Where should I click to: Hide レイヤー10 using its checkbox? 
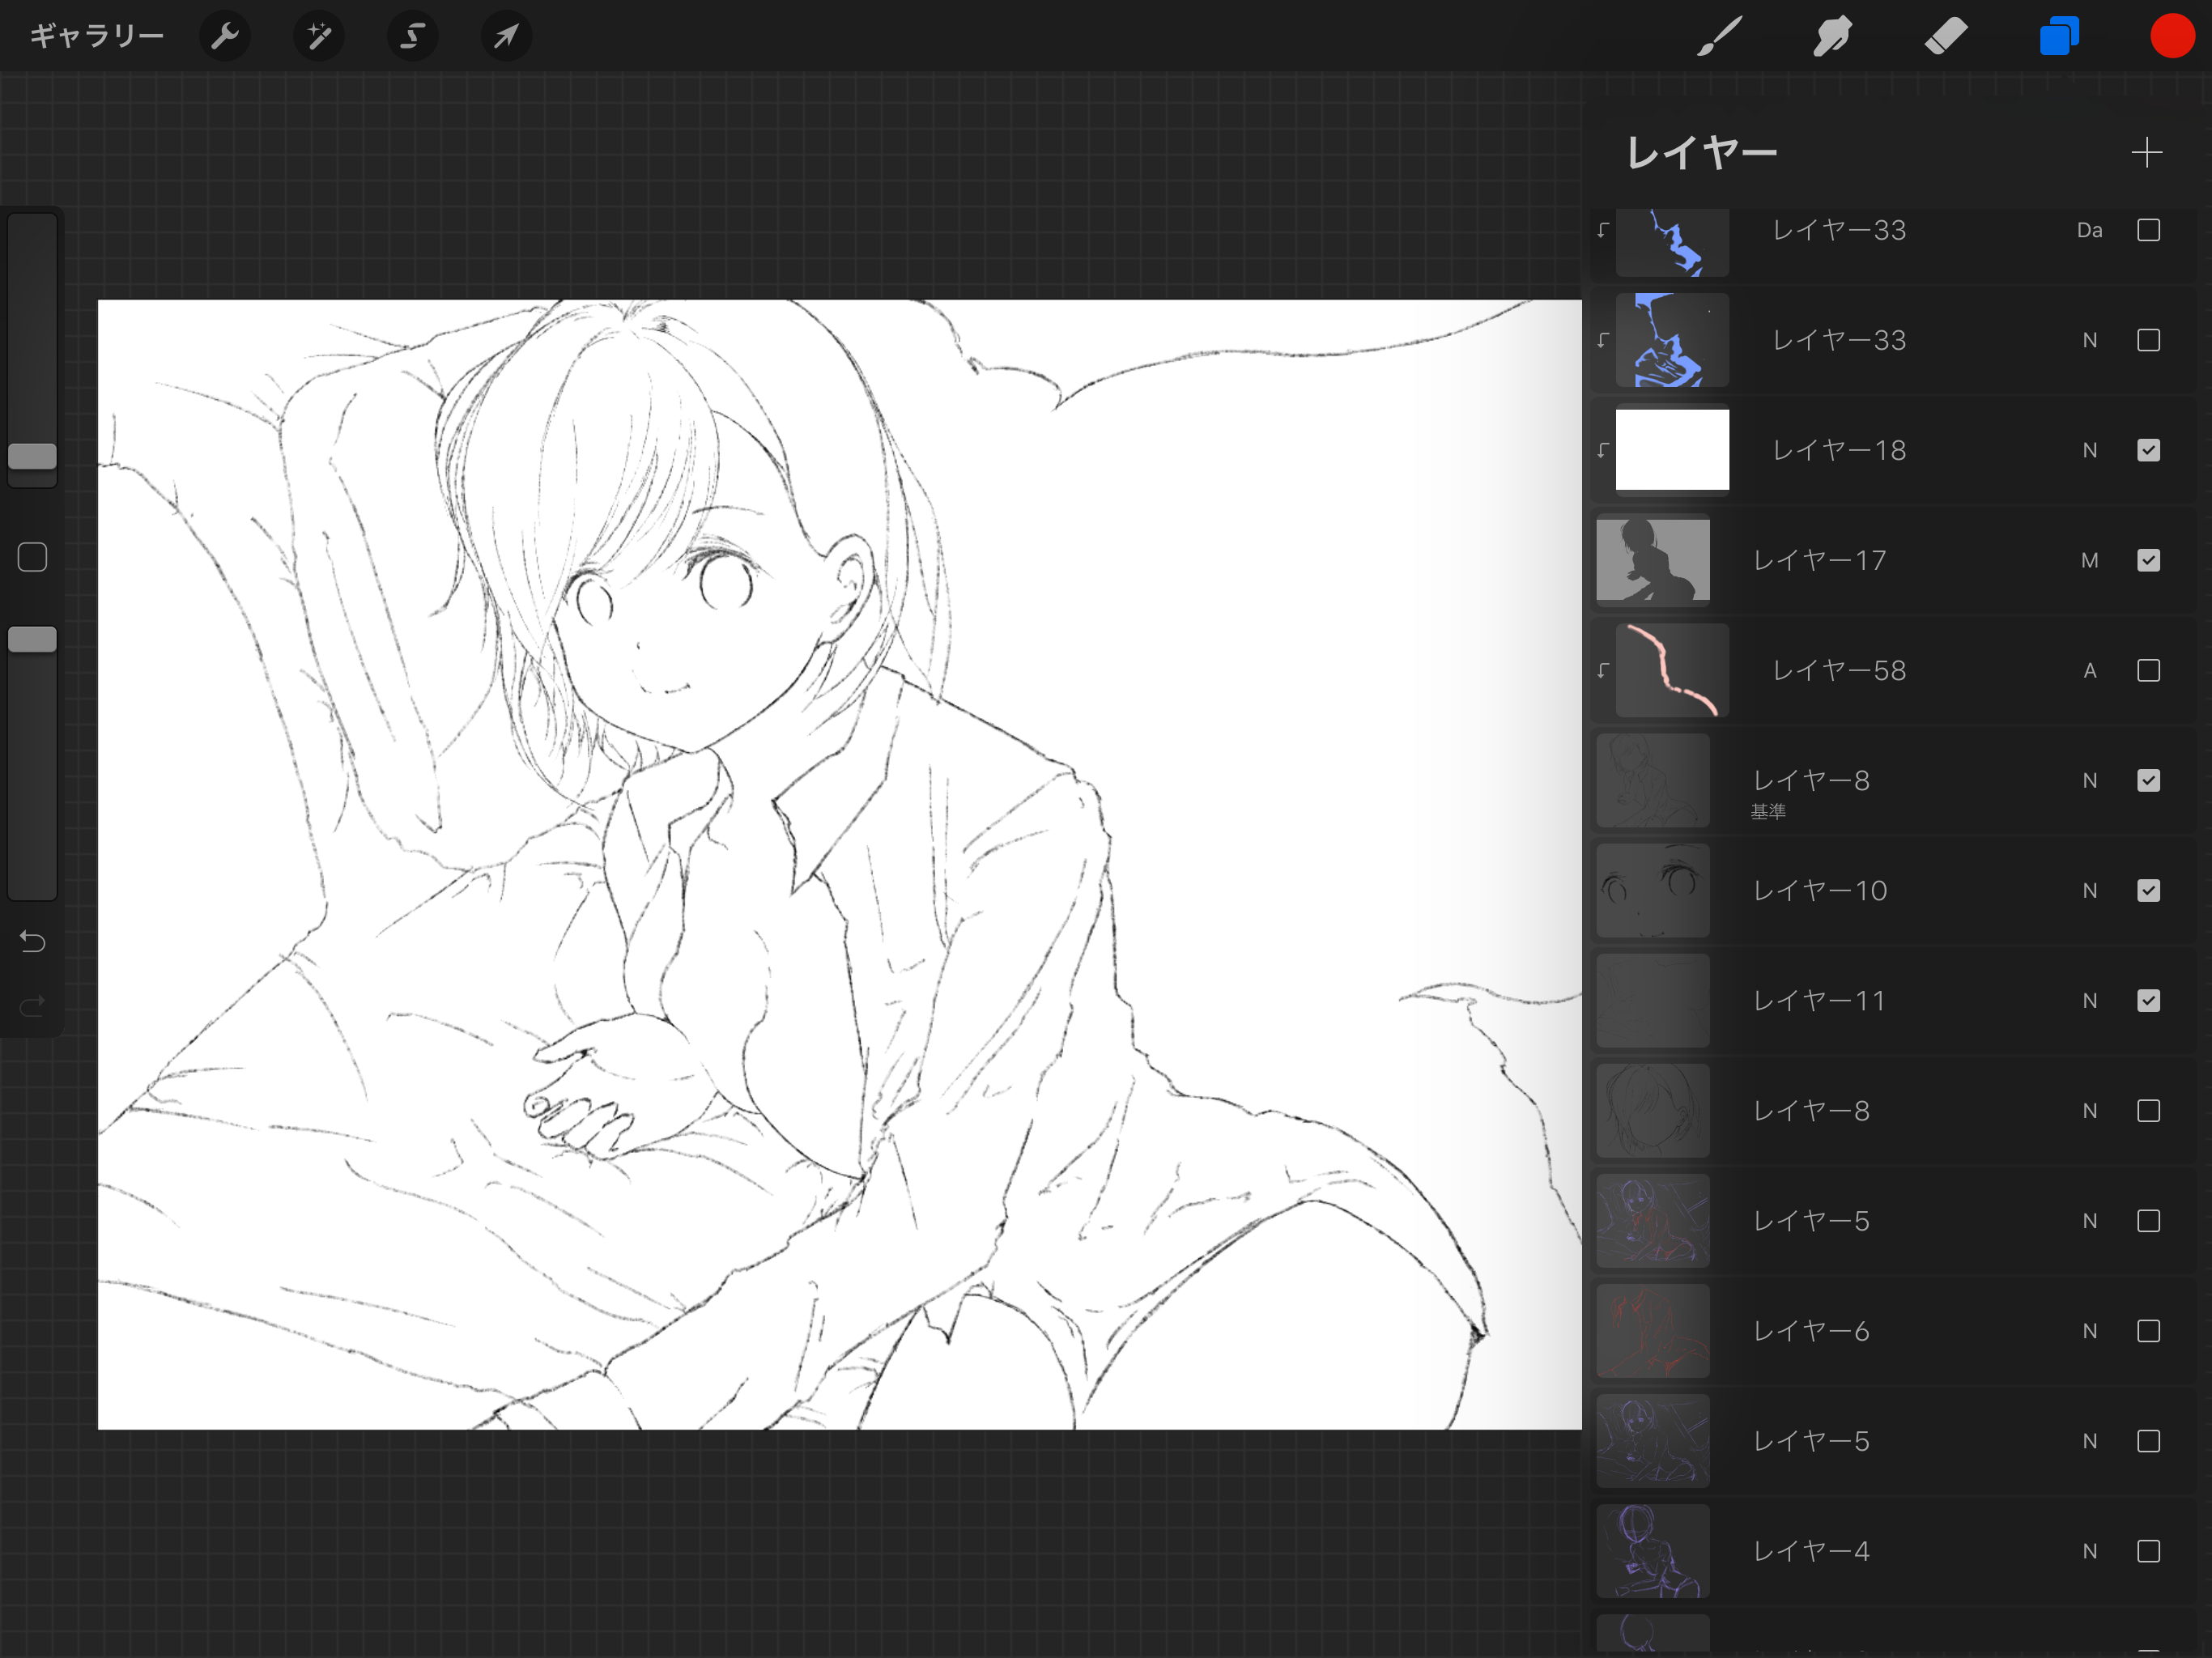(2148, 890)
